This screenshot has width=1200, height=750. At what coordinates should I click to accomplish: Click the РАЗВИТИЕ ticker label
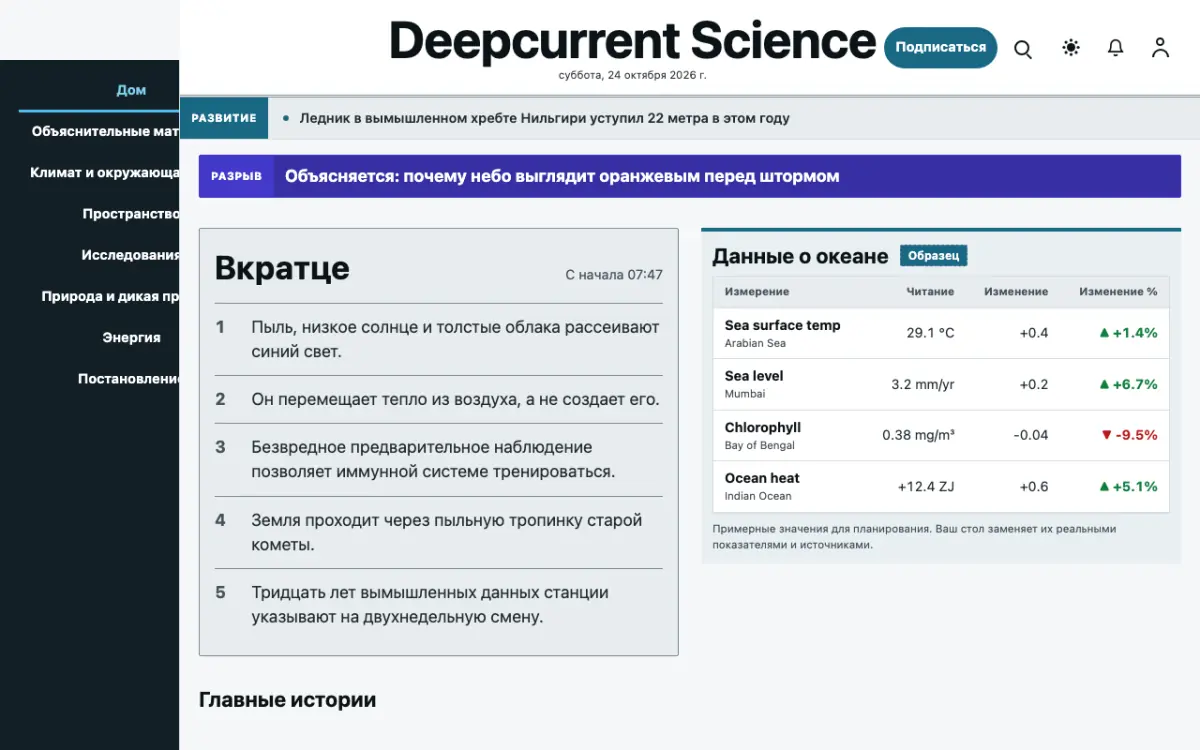[224, 118]
